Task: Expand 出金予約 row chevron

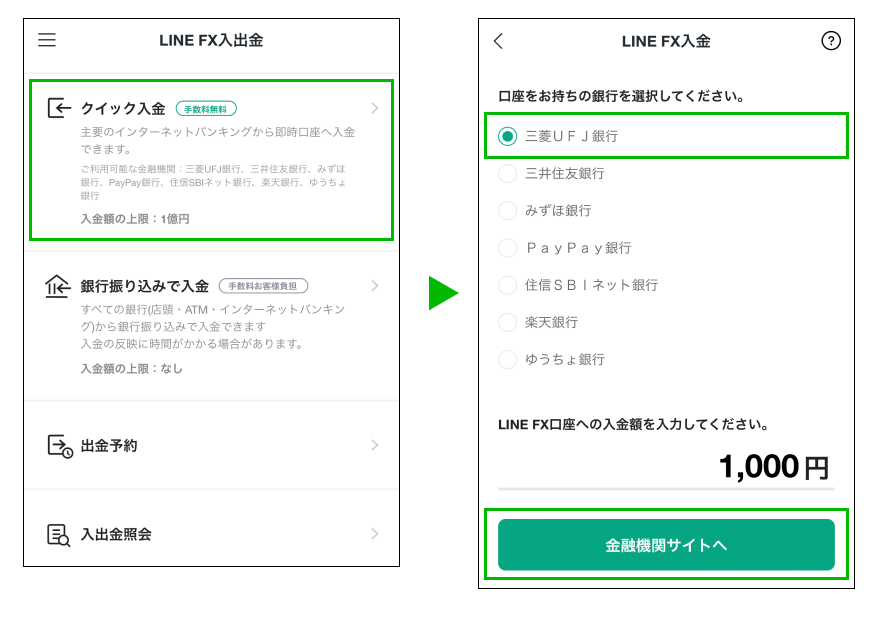Action: tap(374, 445)
